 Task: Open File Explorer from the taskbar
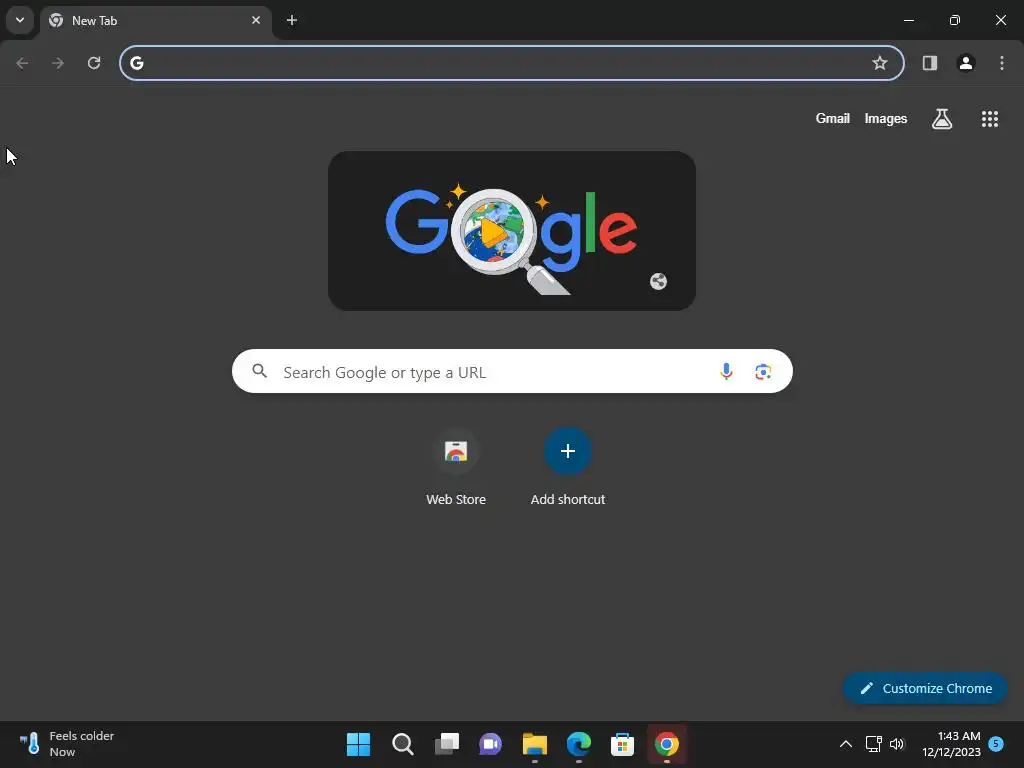534,744
